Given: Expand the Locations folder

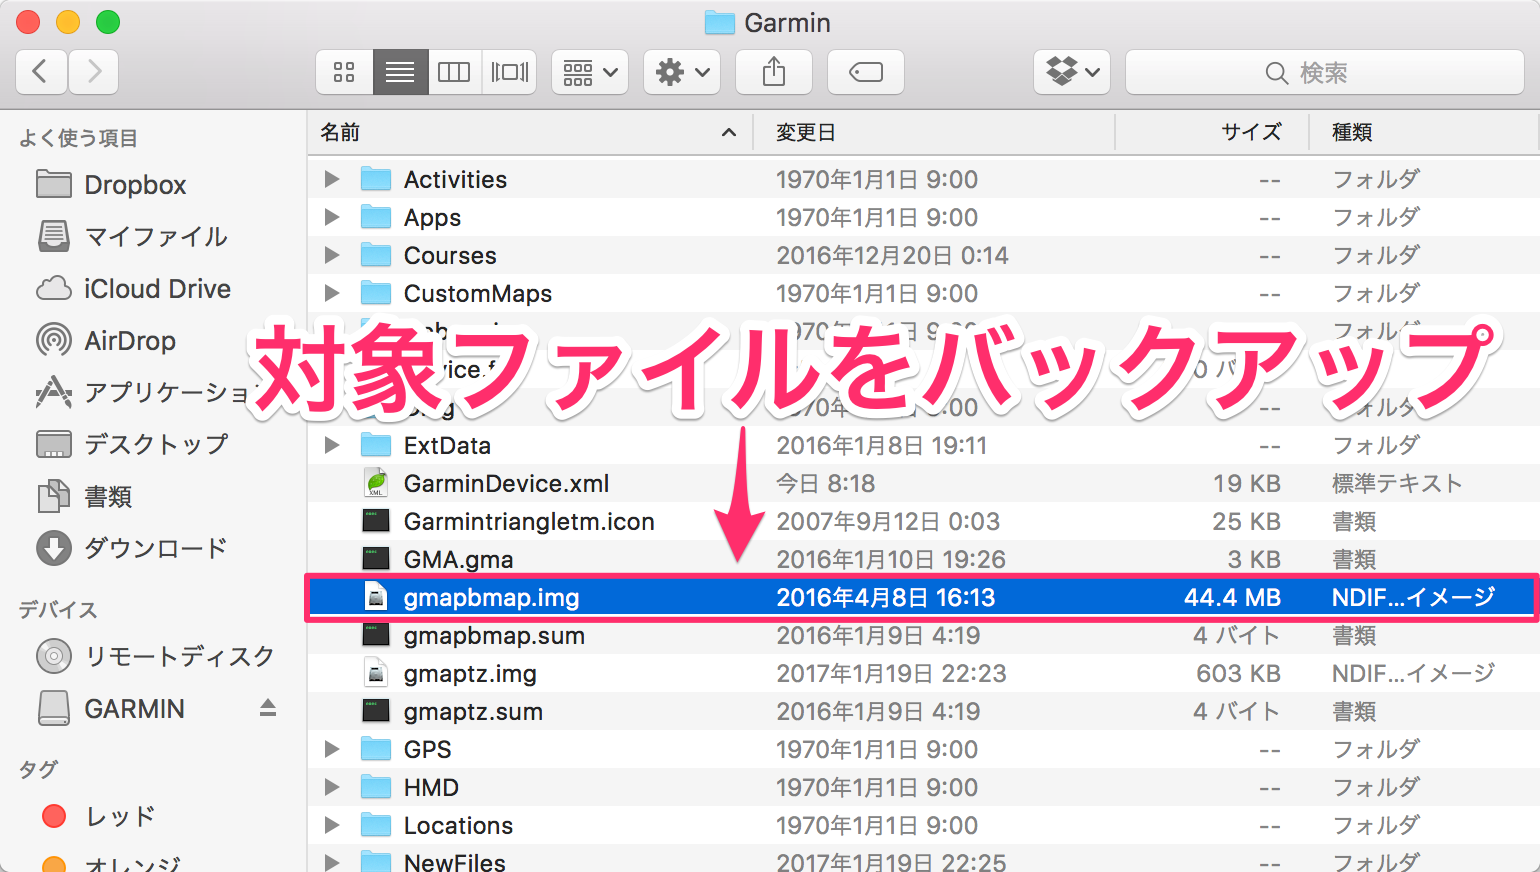Looking at the screenshot, I should click(332, 826).
